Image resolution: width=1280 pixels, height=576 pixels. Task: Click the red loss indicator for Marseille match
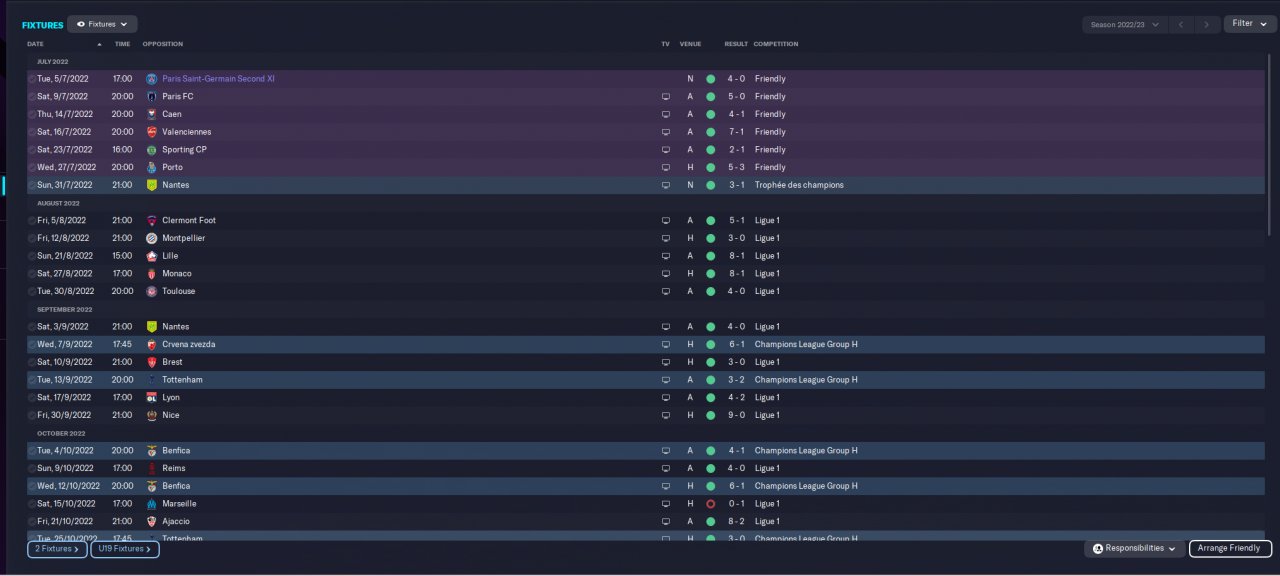point(710,504)
